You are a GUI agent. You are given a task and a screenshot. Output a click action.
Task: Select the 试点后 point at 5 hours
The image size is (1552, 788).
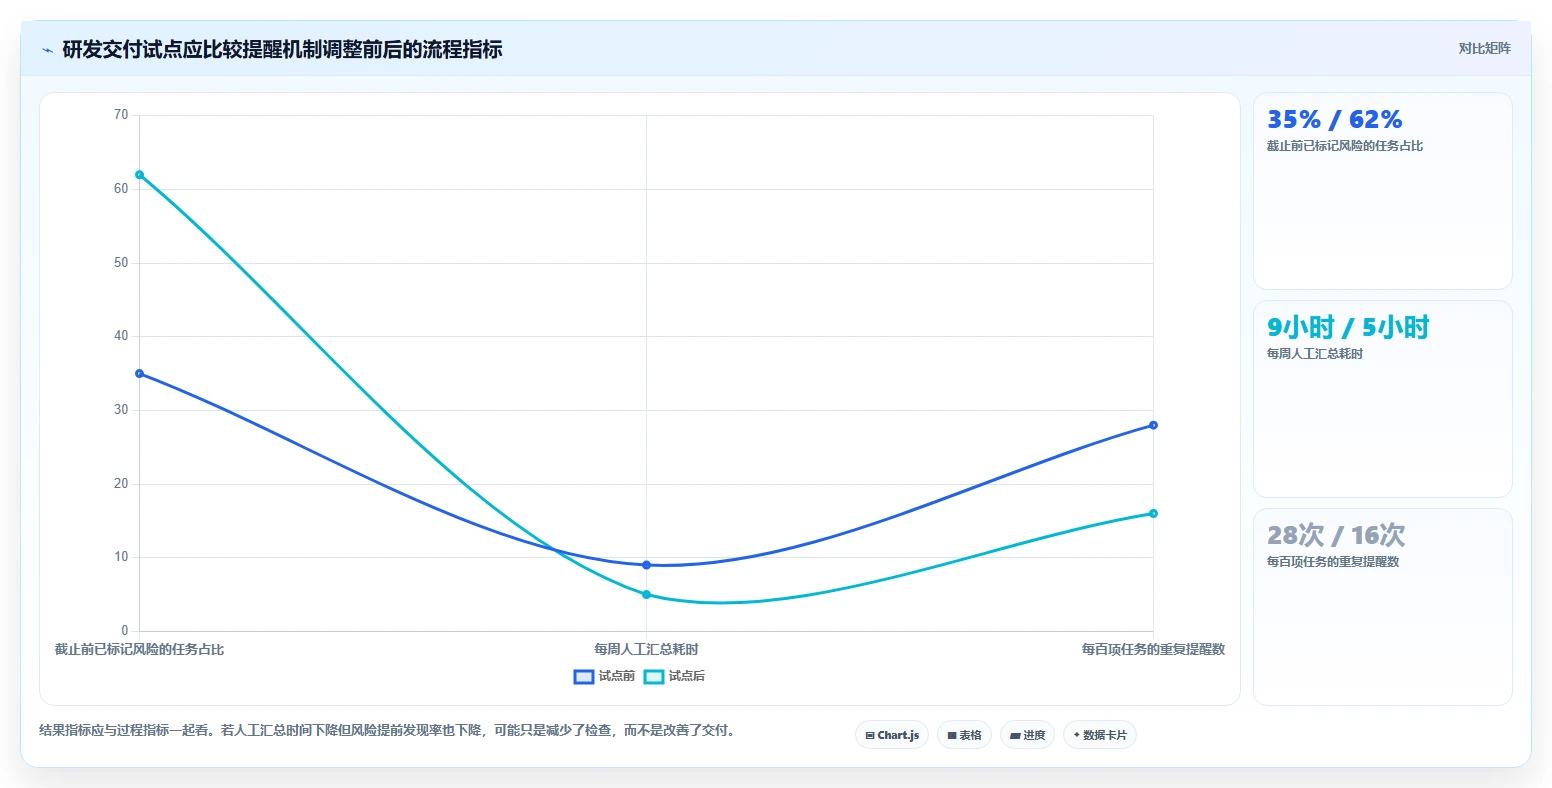[x=646, y=595]
